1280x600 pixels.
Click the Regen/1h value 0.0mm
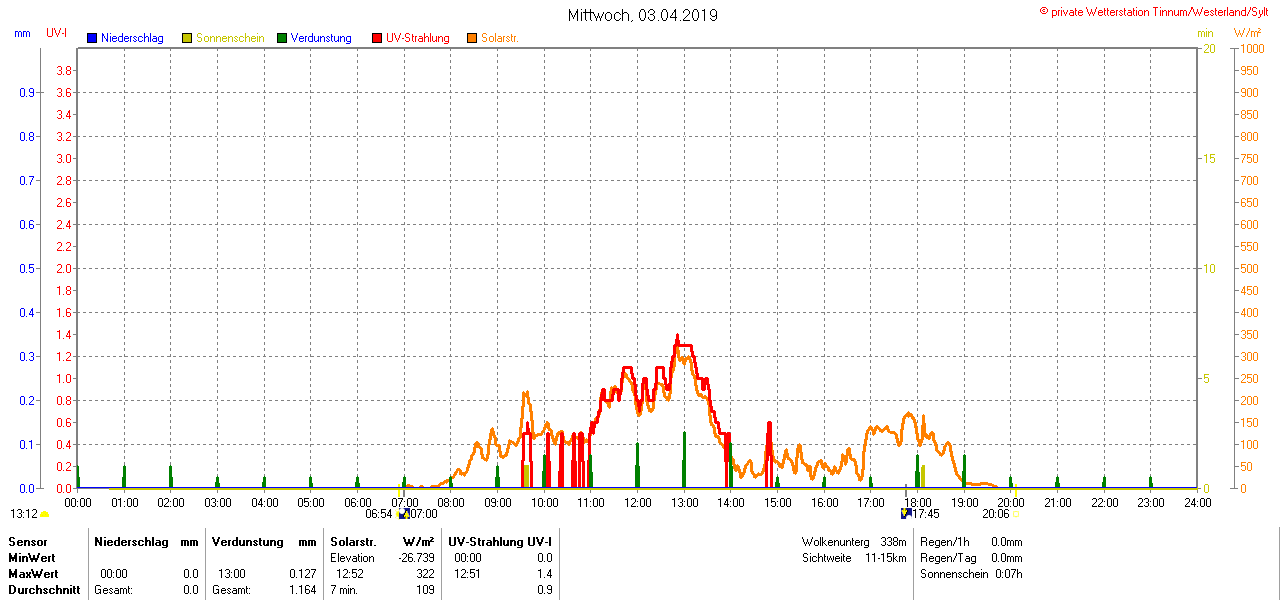click(x=1006, y=542)
